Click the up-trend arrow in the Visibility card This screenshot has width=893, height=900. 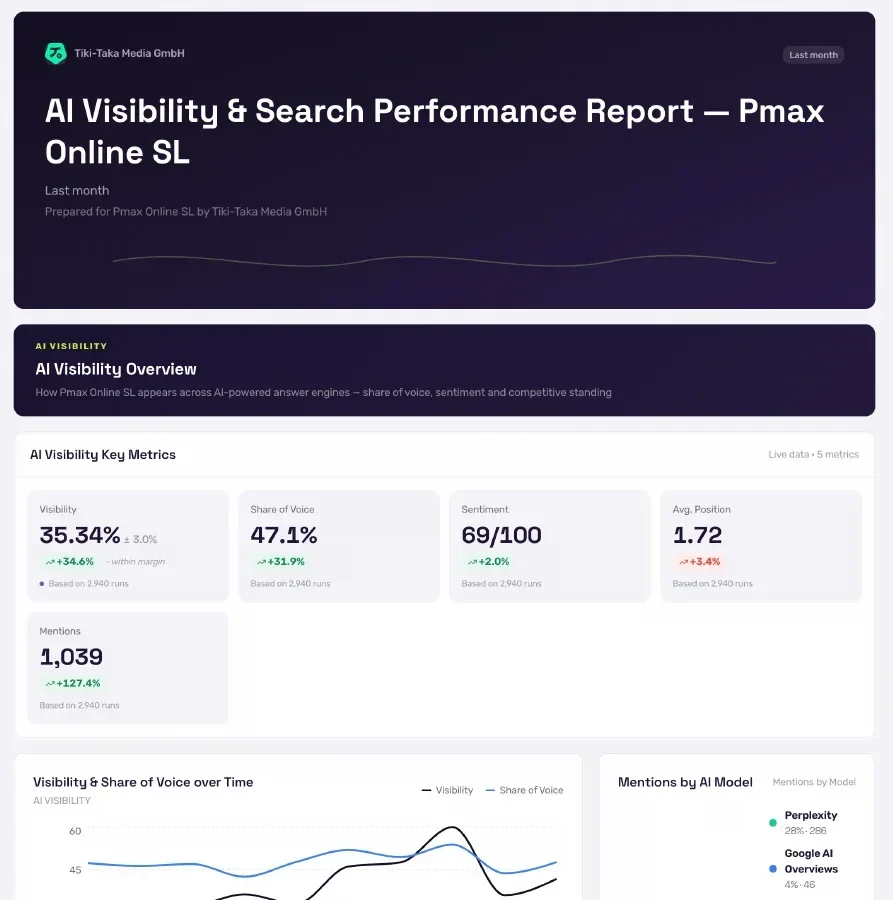tap(50, 562)
